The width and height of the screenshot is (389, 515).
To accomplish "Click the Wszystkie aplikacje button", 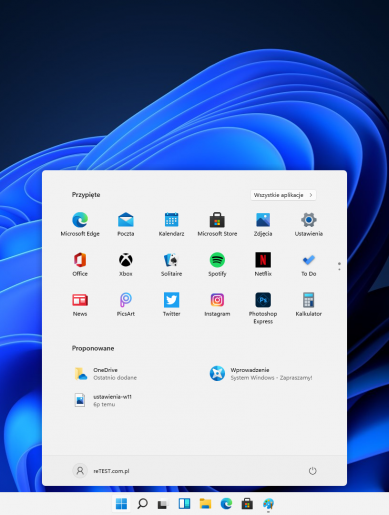I will (283, 195).
